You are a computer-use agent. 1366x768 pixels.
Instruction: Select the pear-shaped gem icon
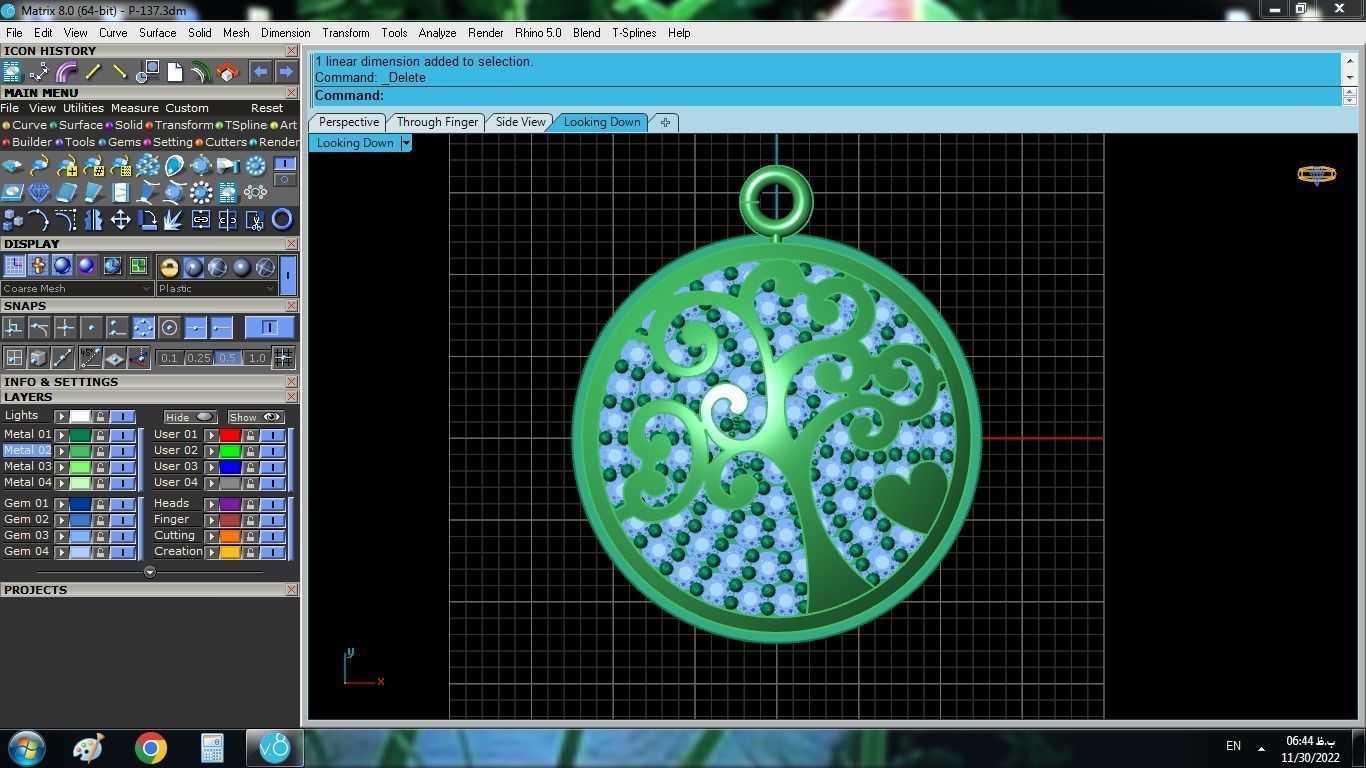point(174,165)
